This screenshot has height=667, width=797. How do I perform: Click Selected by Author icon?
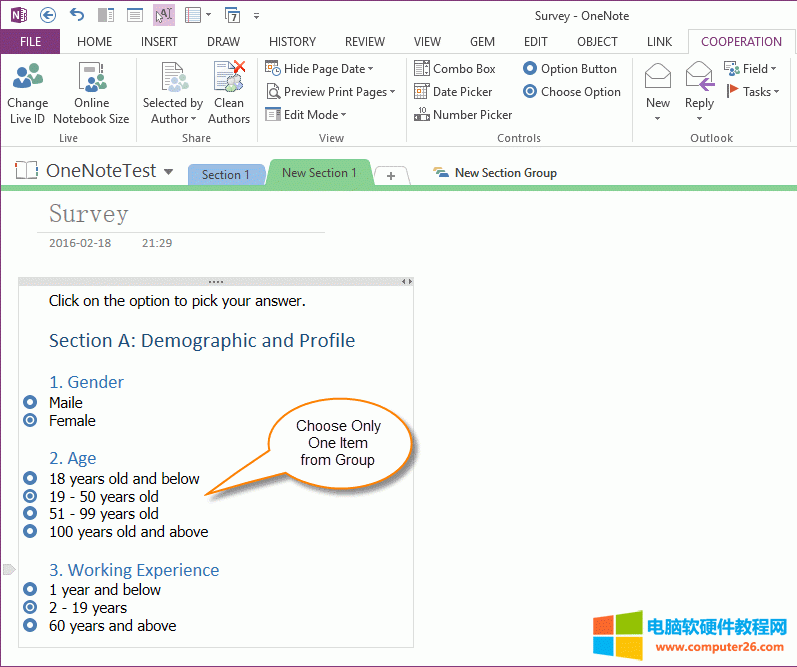pyautogui.click(x=173, y=78)
